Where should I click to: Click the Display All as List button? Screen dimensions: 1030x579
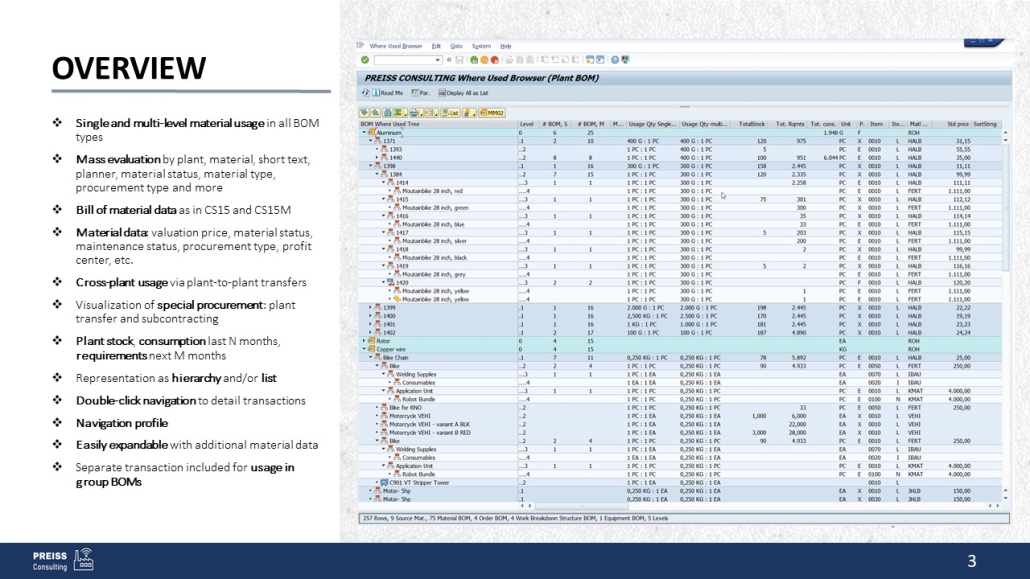pyautogui.click(x=462, y=92)
